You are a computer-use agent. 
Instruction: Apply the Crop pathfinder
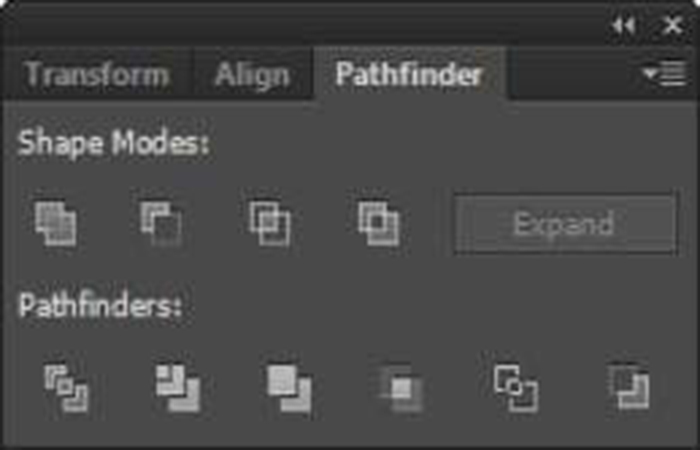401,388
